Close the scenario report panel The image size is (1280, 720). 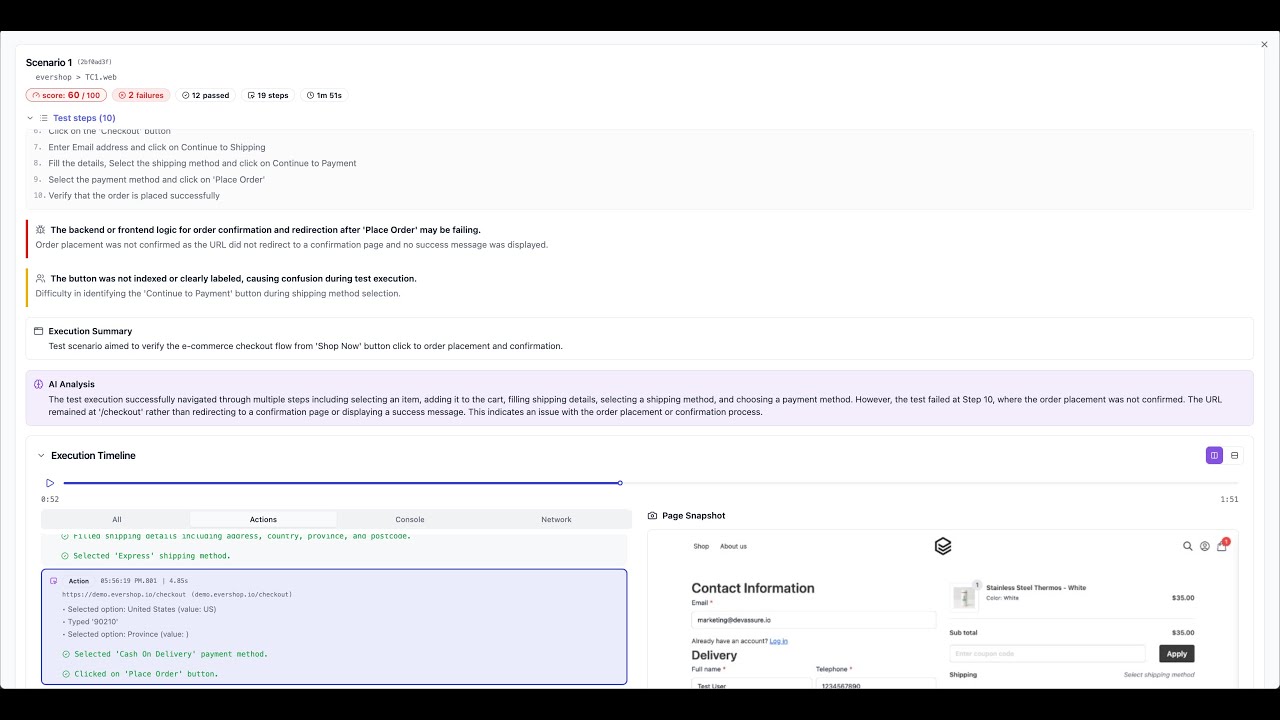pyautogui.click(x=1264, y=44)
